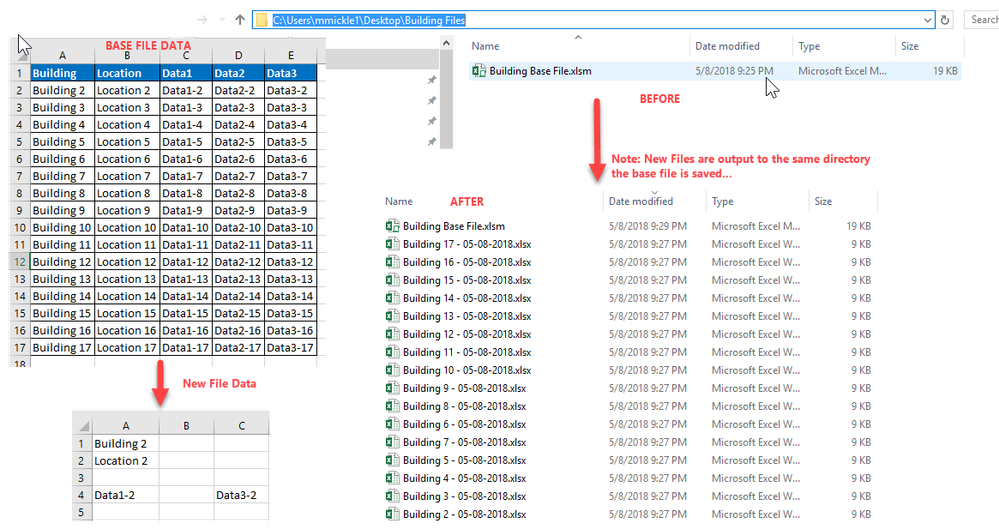Click the Location header cell B1

pos(127,73)
